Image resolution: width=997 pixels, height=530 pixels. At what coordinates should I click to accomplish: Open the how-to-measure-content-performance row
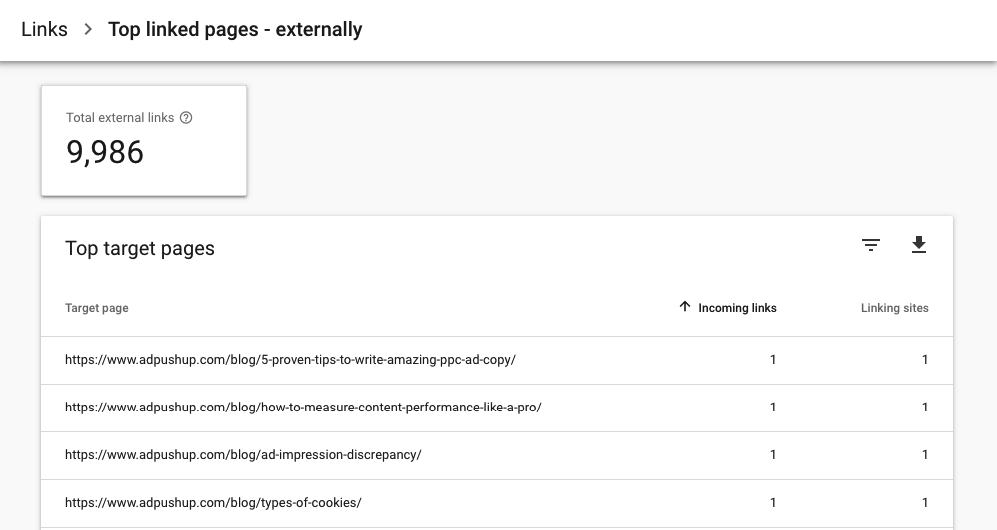click(x=303, y=407)
